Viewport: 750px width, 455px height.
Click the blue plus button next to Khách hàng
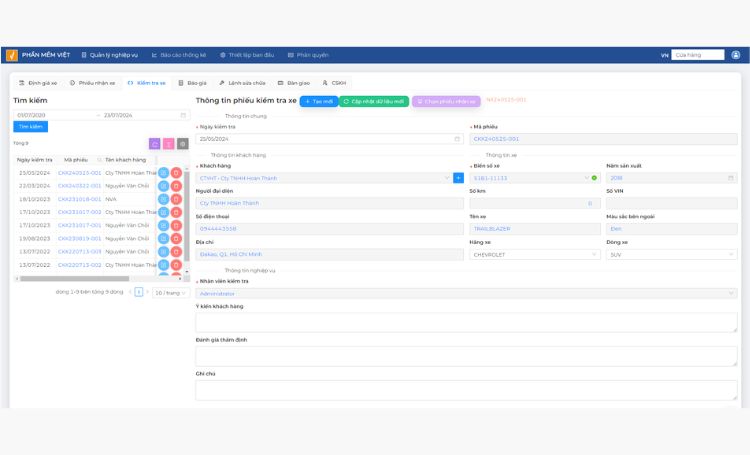click(x=458, y=178)
